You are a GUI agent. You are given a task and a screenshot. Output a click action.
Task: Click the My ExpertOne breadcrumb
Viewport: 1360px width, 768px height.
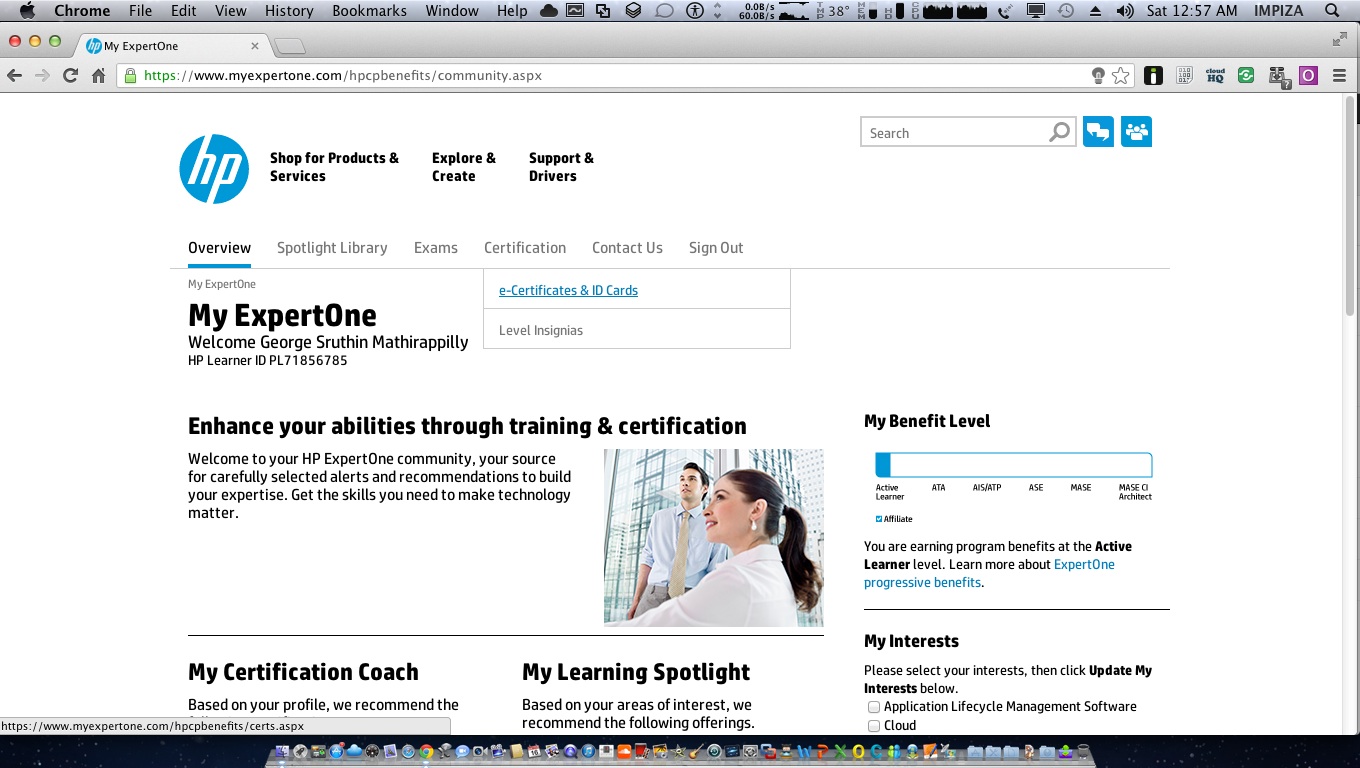pos(222,284)
